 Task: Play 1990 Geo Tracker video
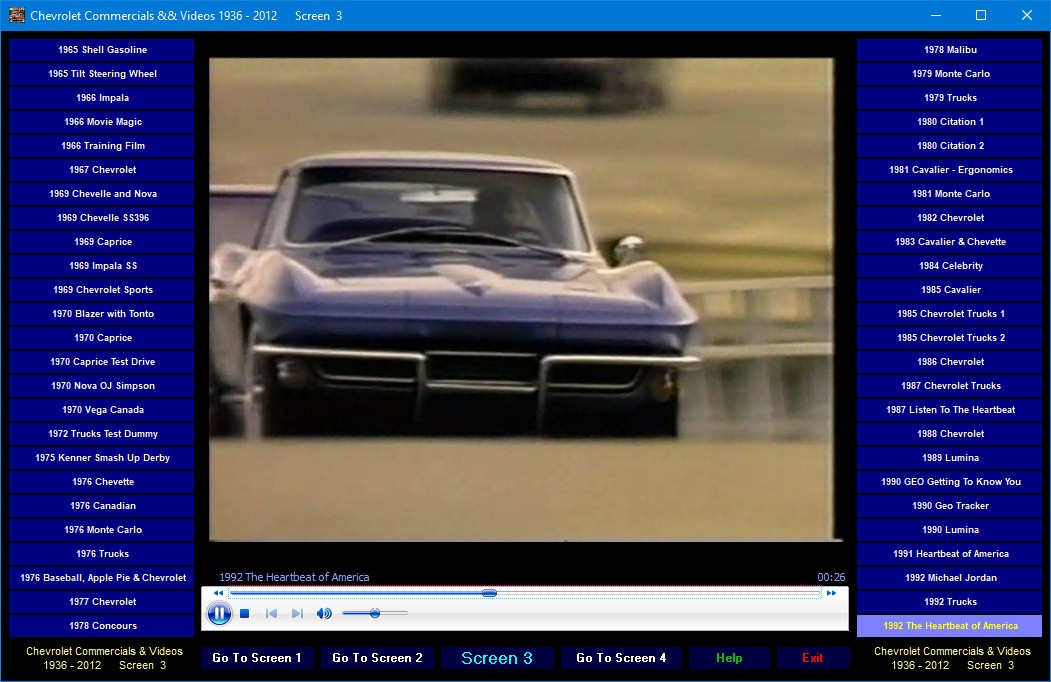coord(950,506)
